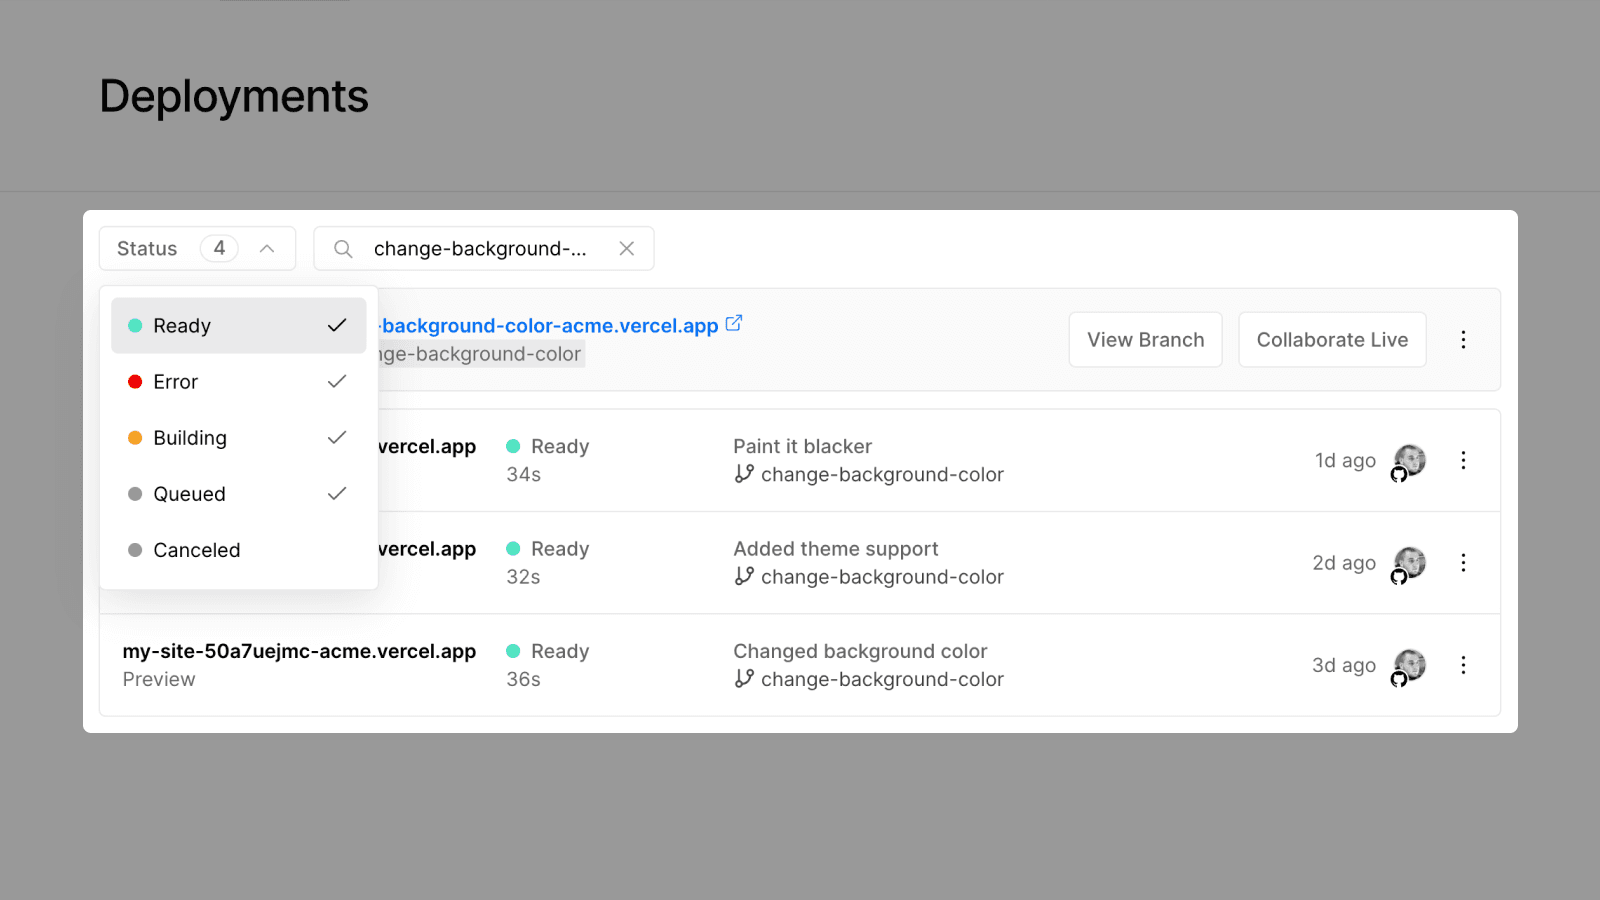
Task: Click the search magnifier icon
Action: pos(343,249)
